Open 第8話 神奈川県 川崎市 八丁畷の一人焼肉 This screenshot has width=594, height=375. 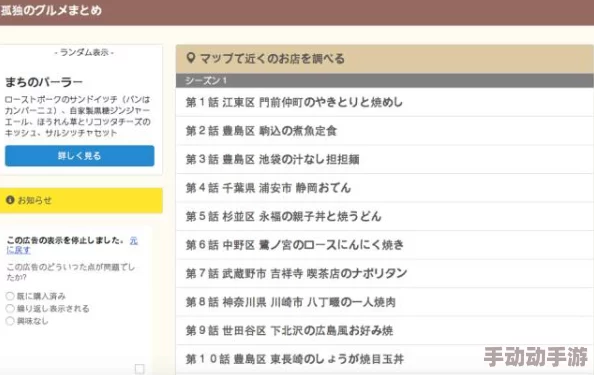(385, 302)
